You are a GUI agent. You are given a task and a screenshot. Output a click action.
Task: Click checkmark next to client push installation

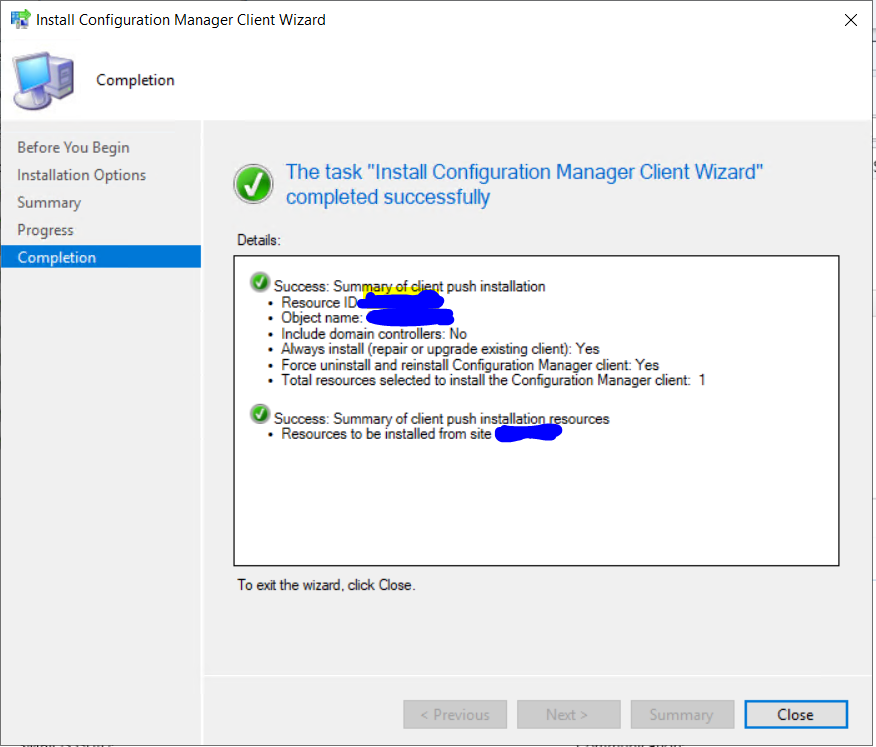pyautogui.click(x=260, y=282)
